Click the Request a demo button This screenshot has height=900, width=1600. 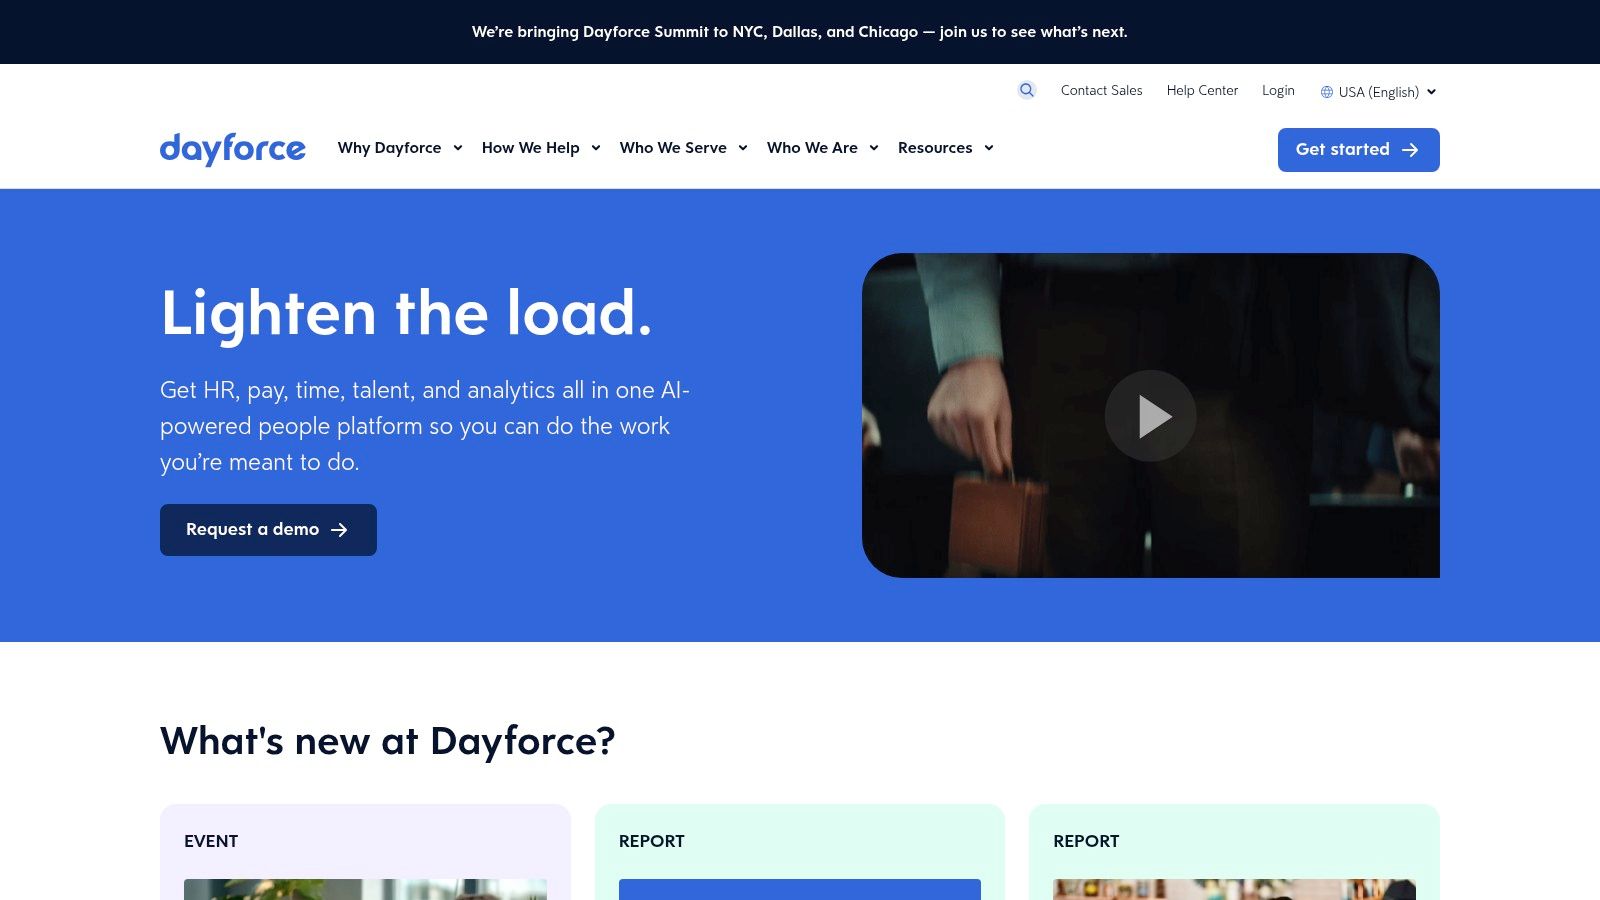[268, 529]
